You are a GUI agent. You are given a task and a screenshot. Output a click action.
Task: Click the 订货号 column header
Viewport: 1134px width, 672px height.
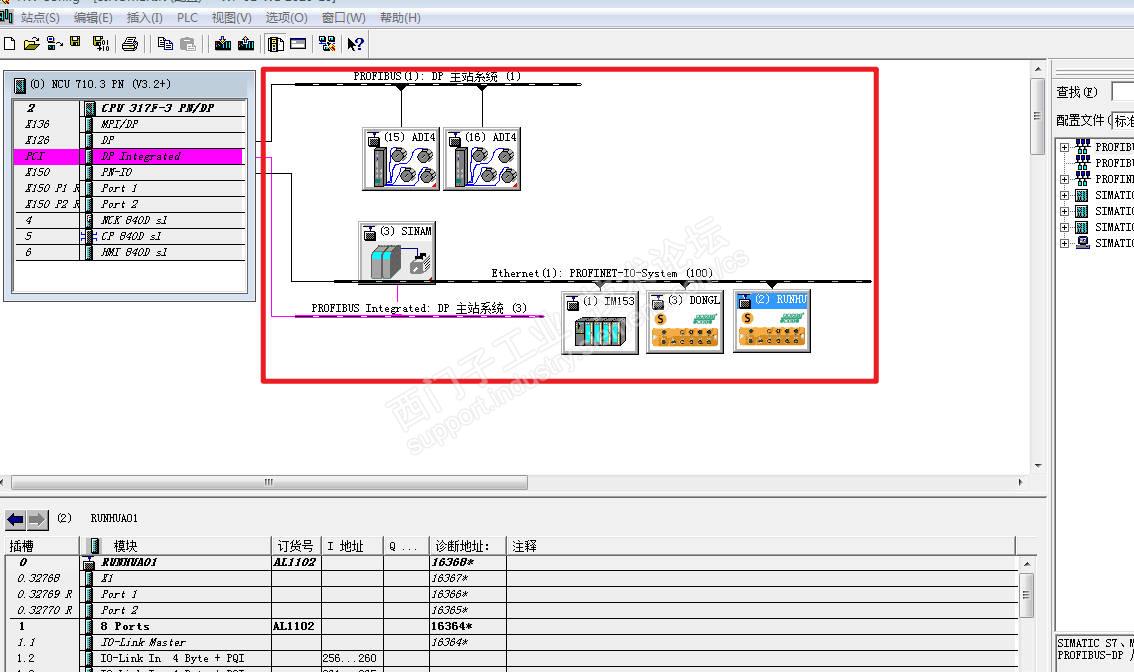point(296,546)
